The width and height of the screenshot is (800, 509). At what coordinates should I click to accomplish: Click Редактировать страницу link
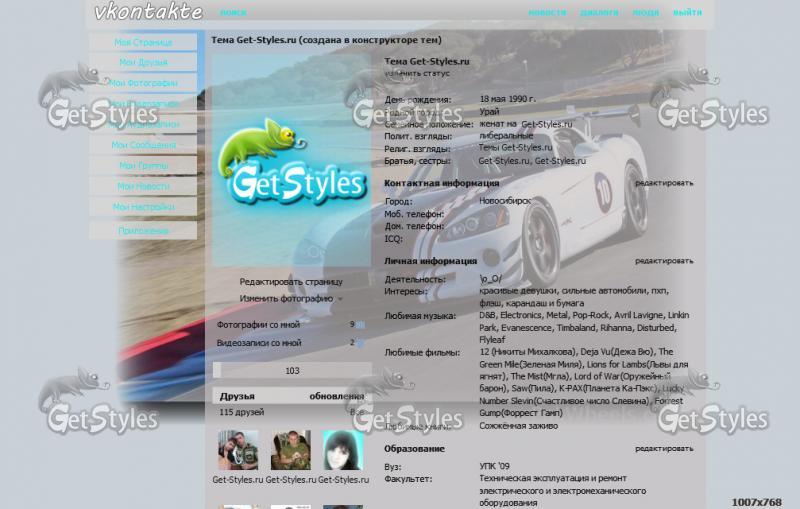pos(291,282)
